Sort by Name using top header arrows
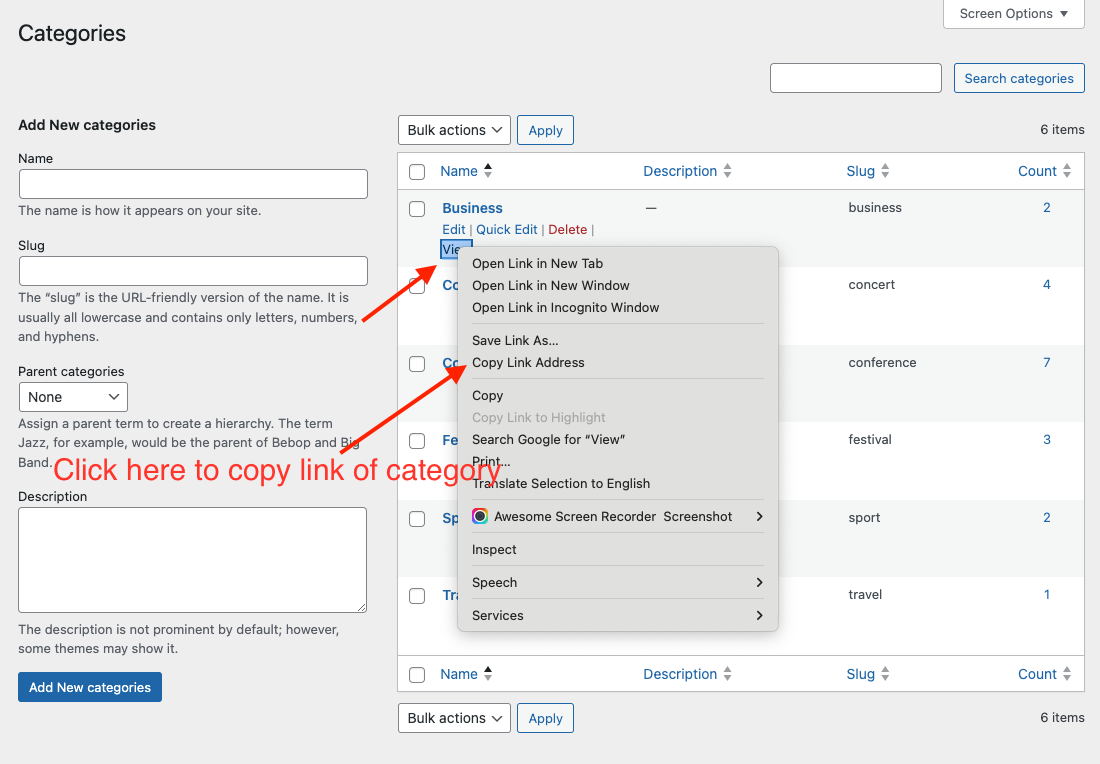The width and height of the screenshot is (1100, 764). click(x=488, y=171)
